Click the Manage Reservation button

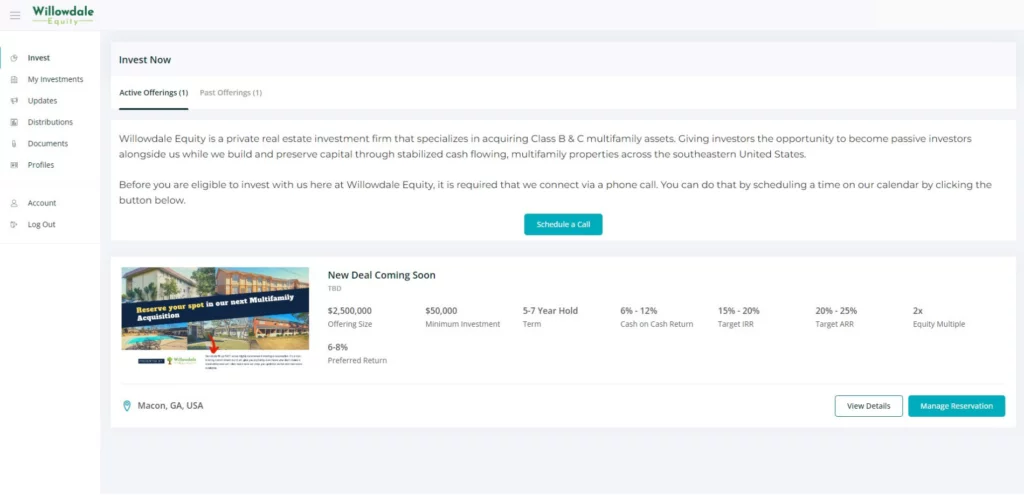tap(957, 406)
